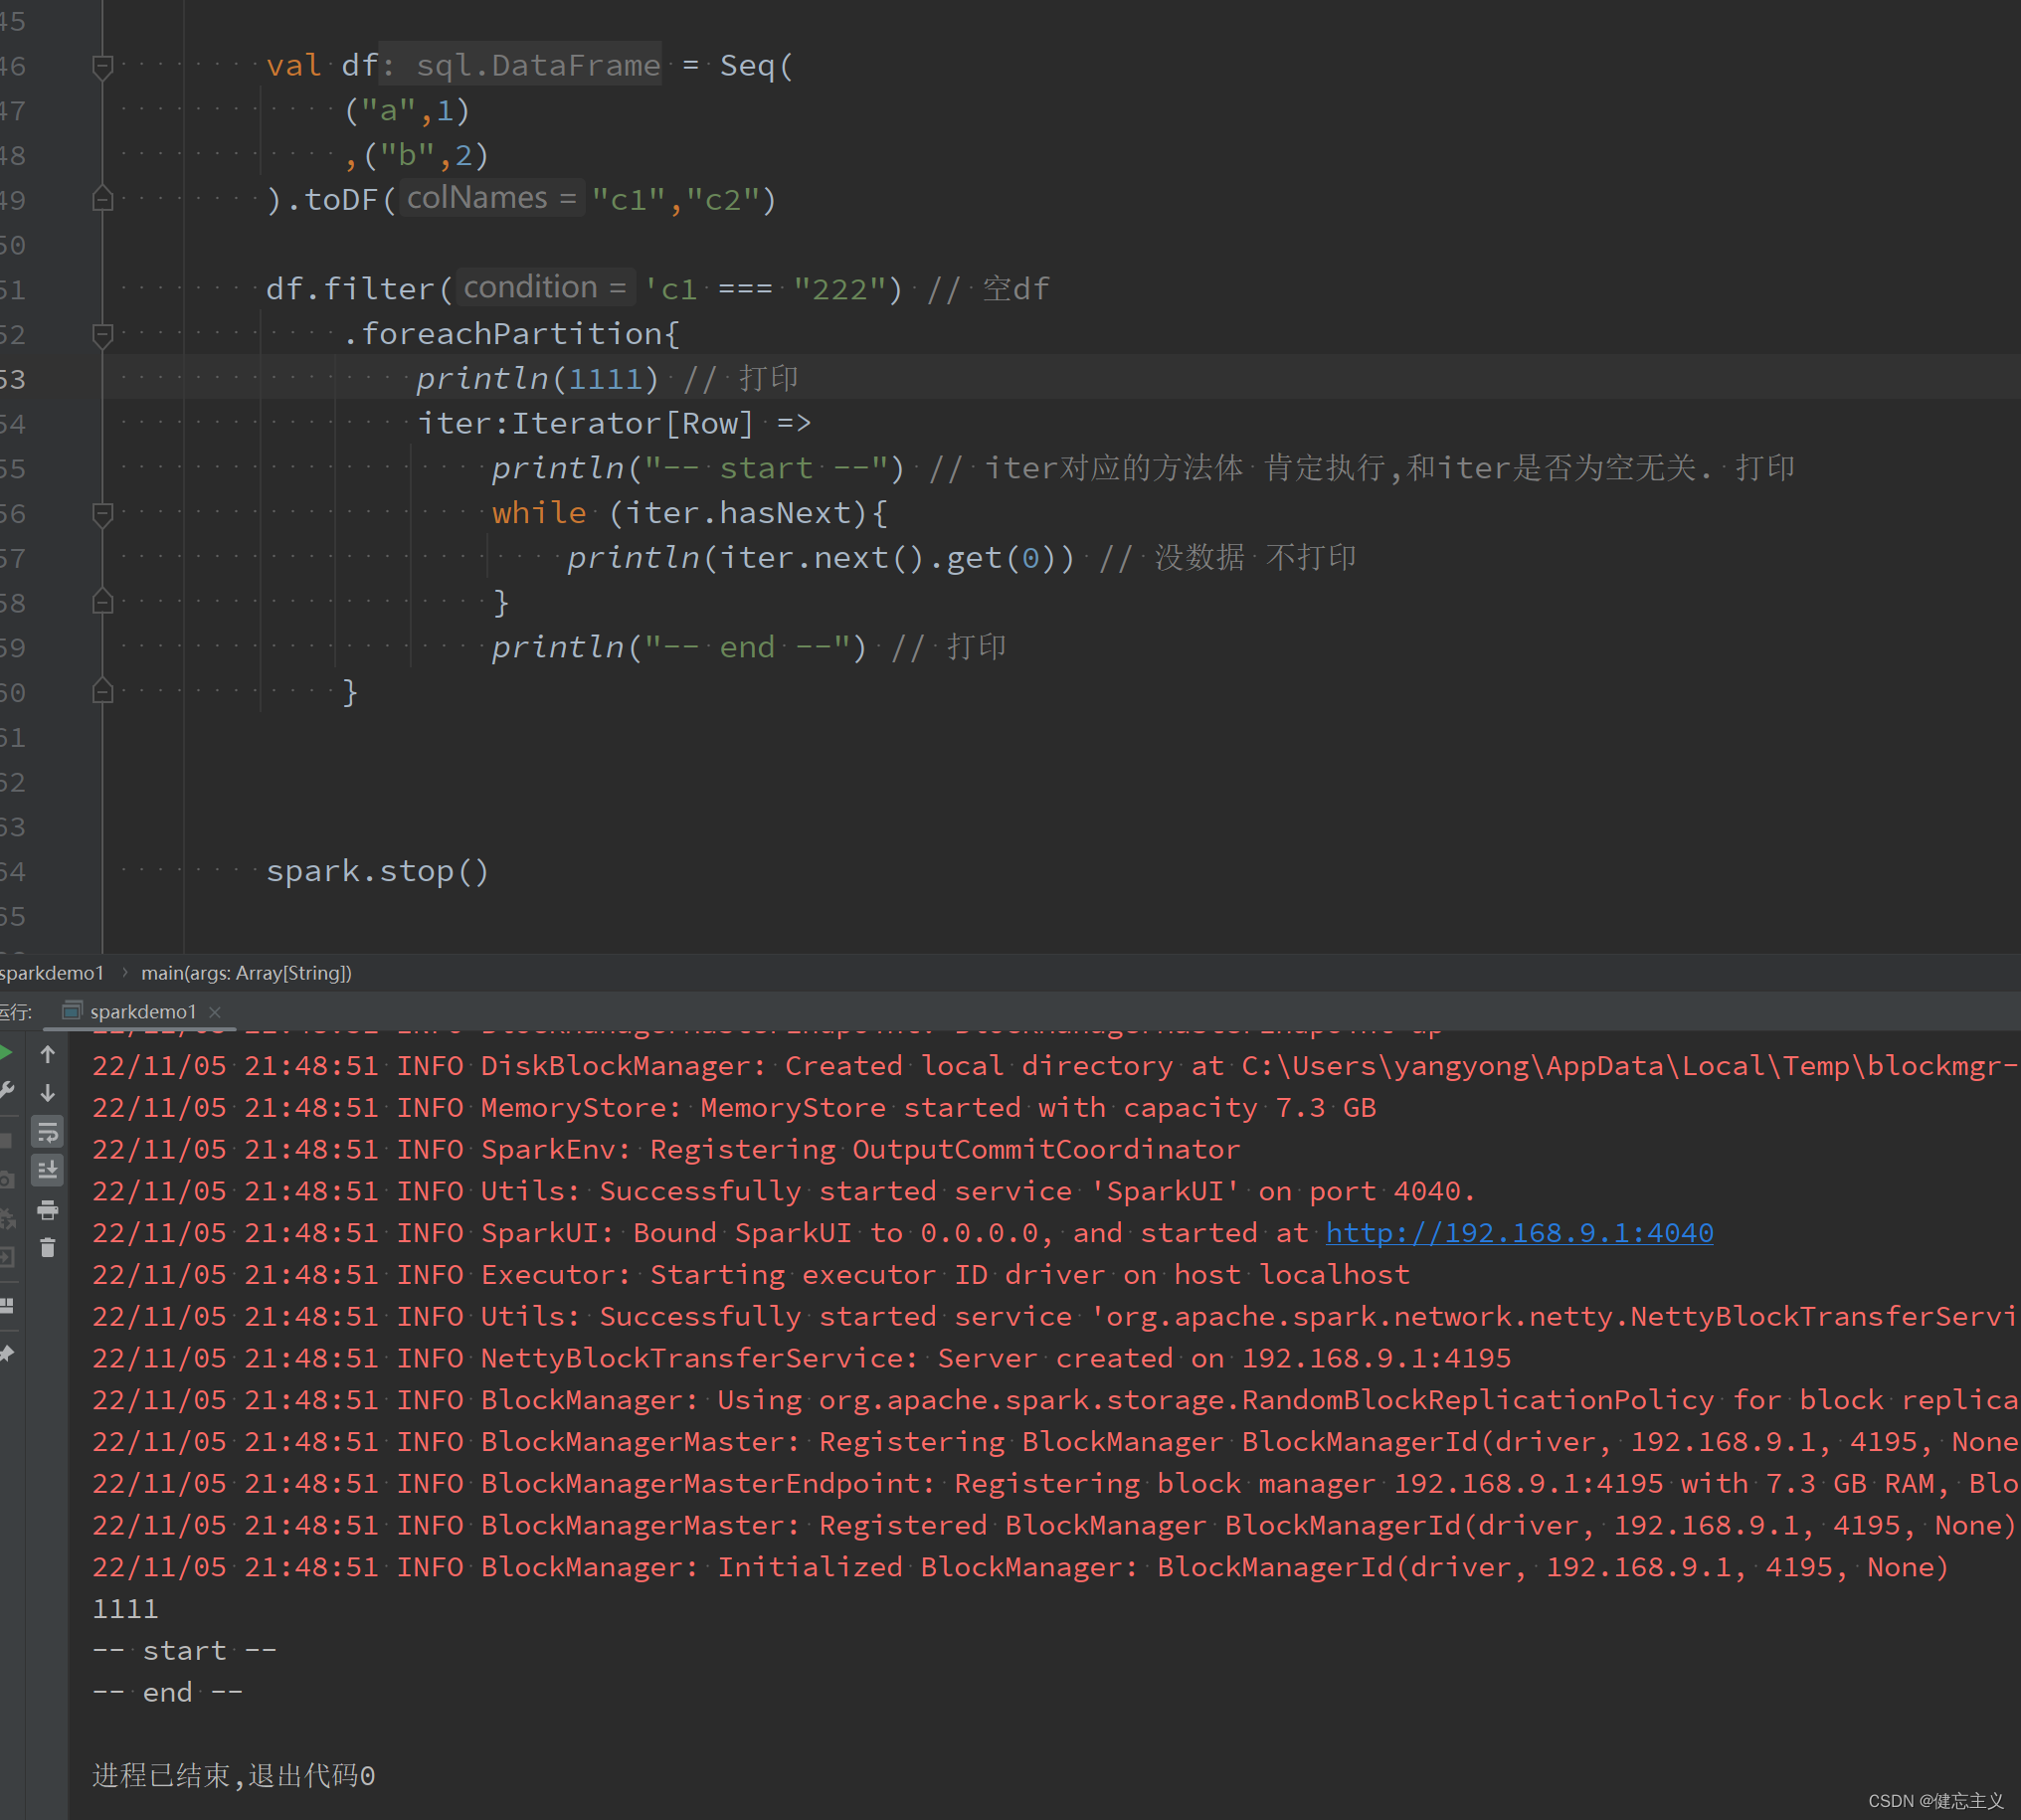2021x1820 pixels.
Task: Toggle scroll to end of console
Action: pyautogui.click(x=47, y=1171)
